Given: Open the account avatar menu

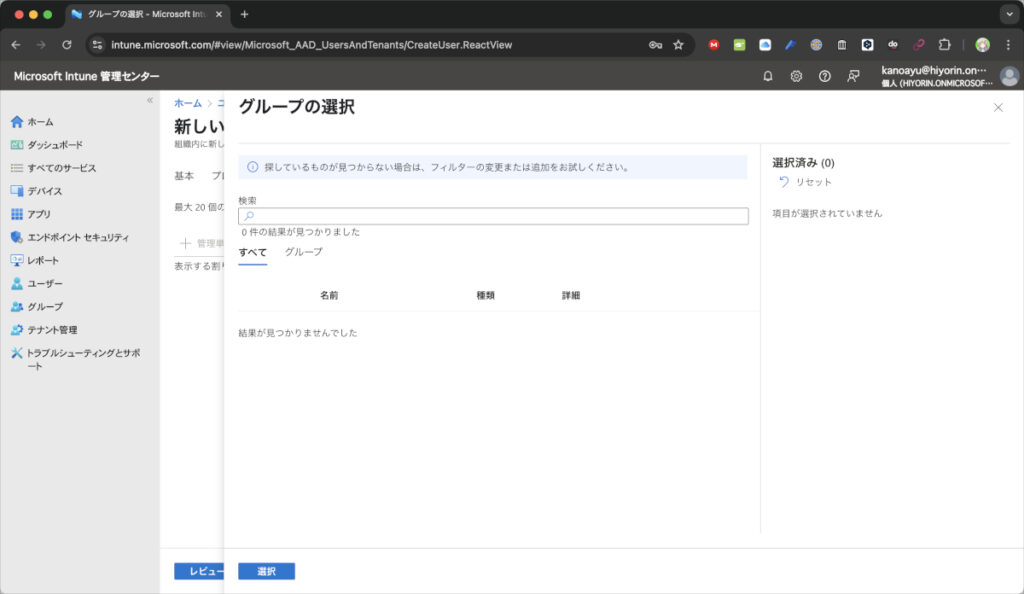Looking at the screenshot, I should 1009,76.
